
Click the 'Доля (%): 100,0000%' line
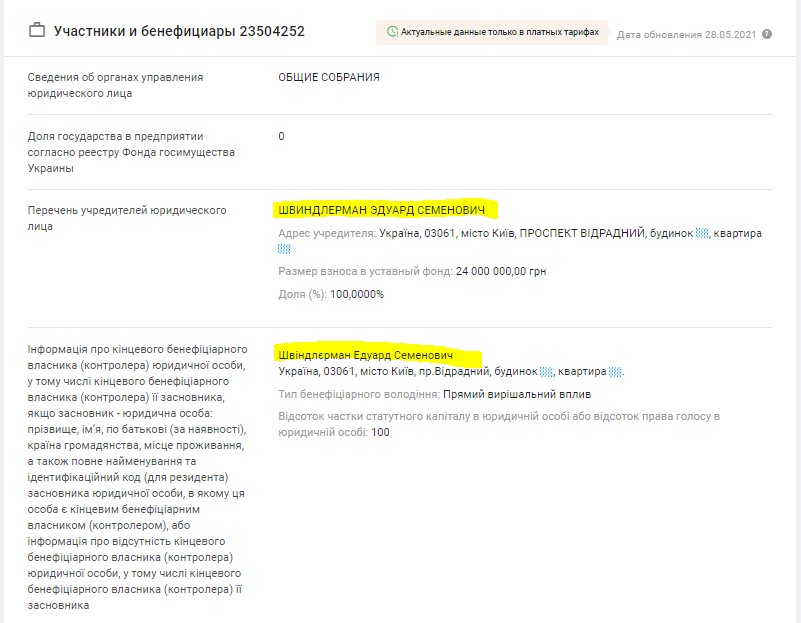331,294
